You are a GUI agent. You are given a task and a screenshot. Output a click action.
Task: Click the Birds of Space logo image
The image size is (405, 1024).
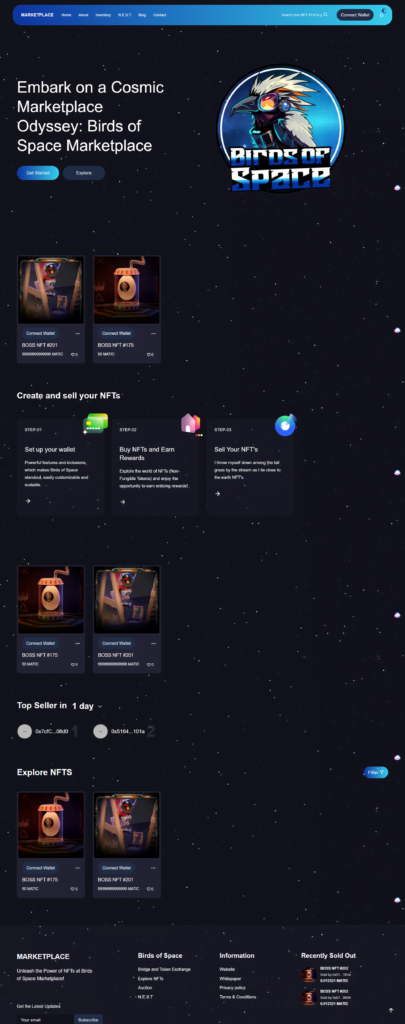pyautogui.click(x=280, y=129)
